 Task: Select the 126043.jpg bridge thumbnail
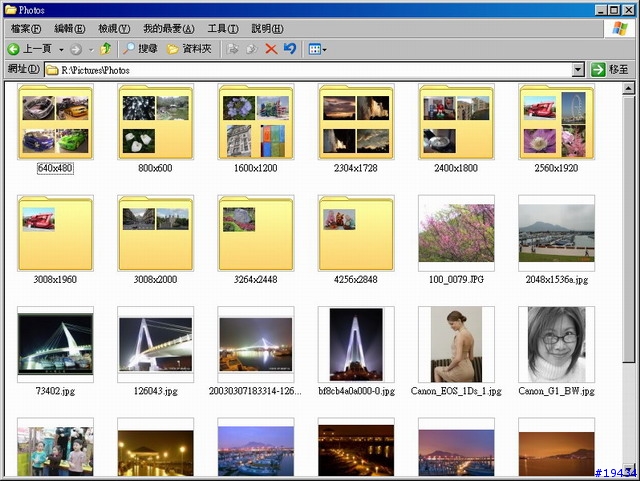pos(156,345)
